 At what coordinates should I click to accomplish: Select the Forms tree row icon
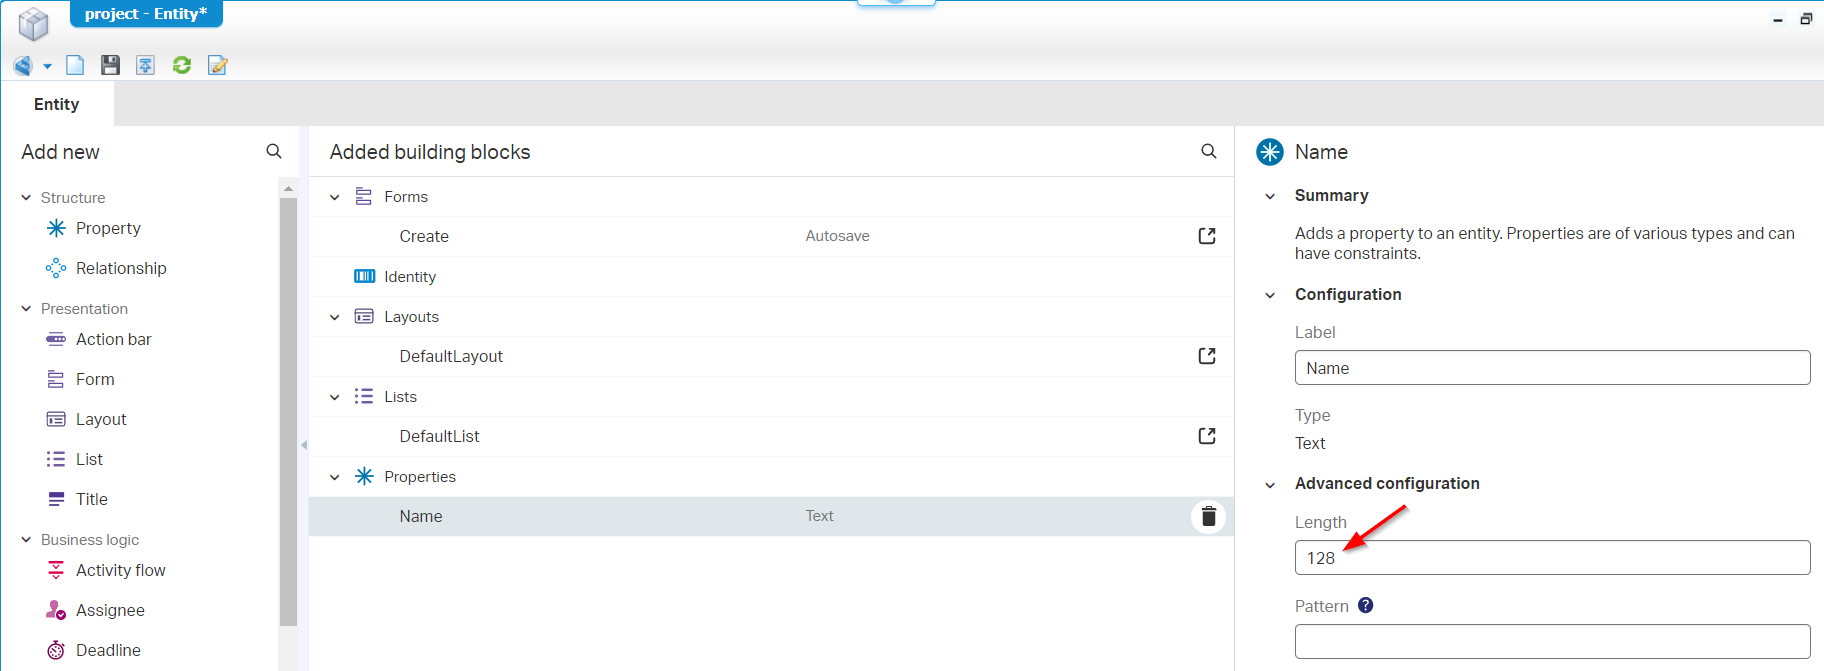click(364, 197)
